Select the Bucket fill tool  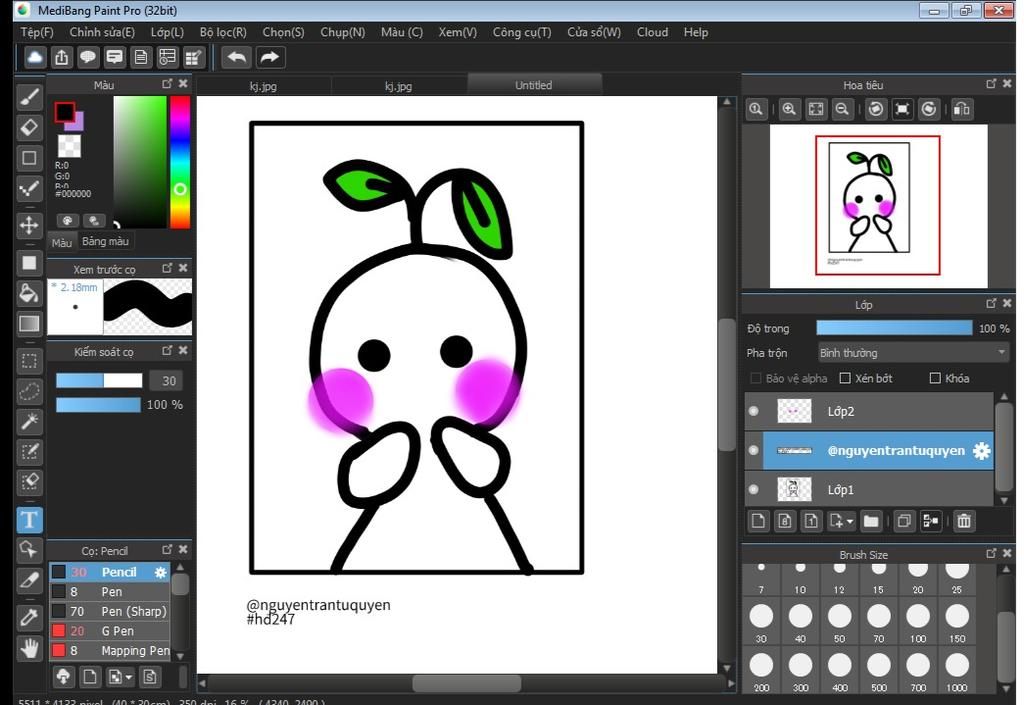coord(29,294)
